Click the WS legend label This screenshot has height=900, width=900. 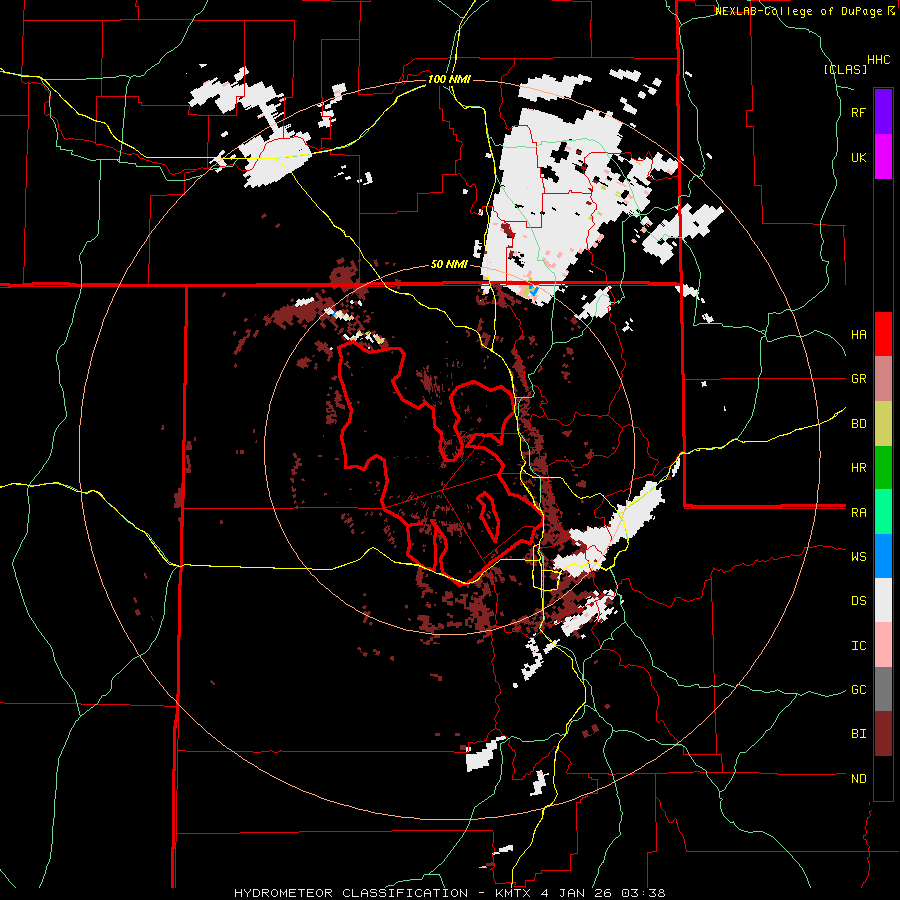(x=859, y=557)
